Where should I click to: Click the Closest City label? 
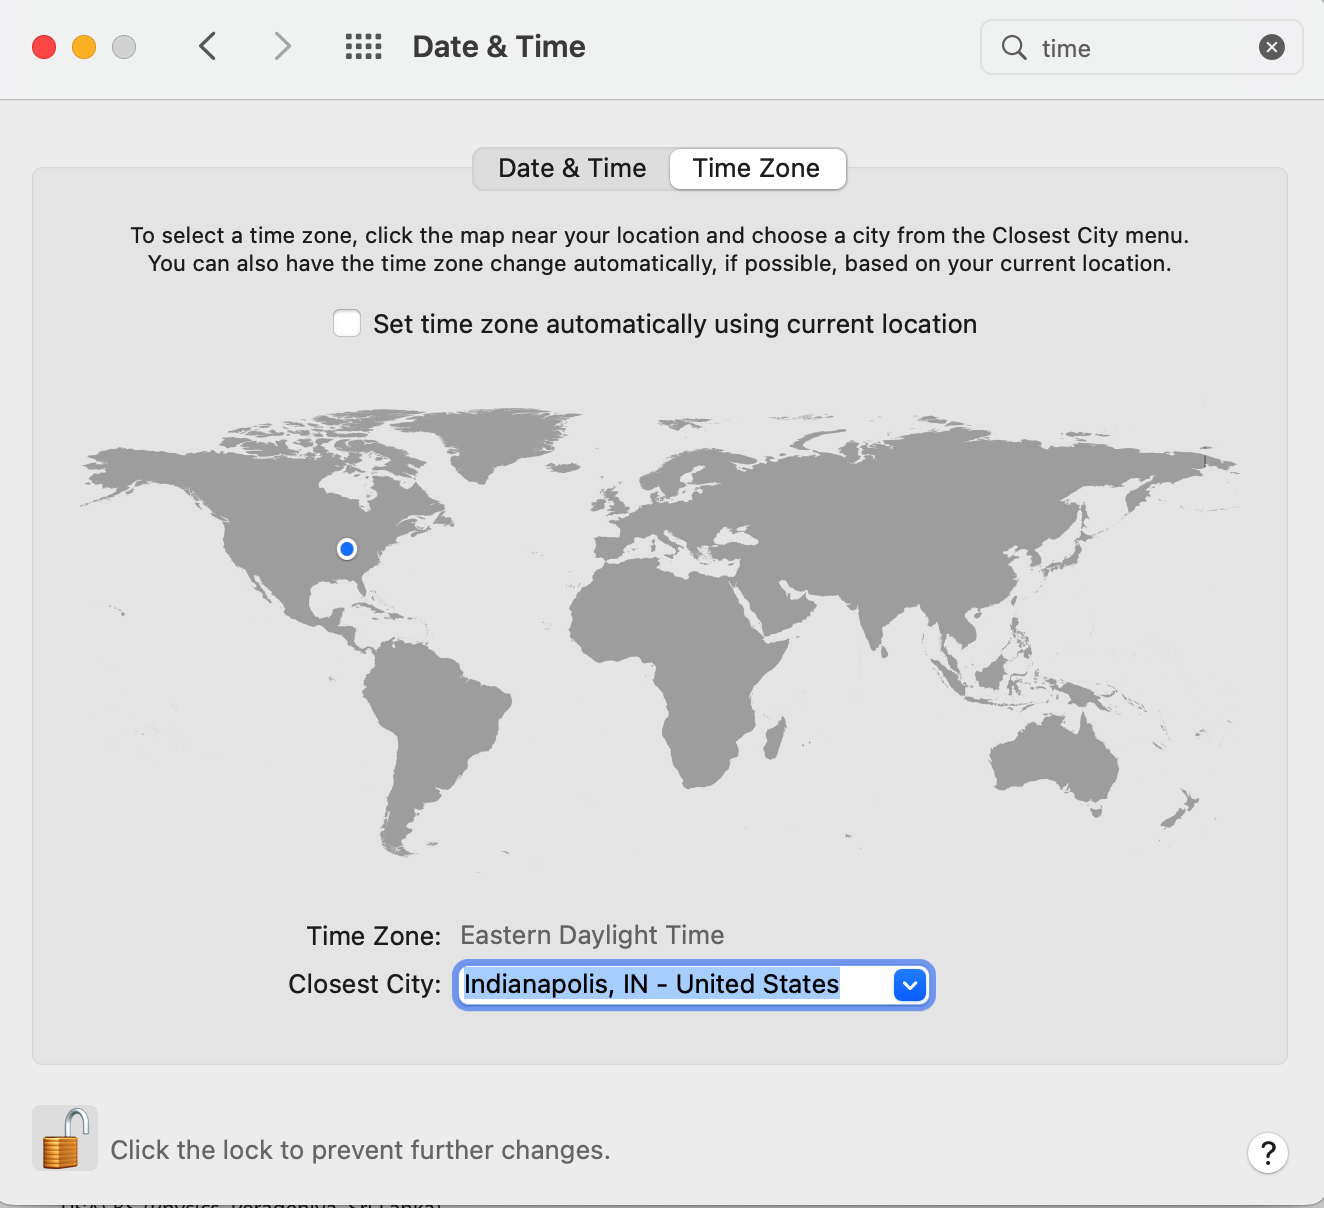click(365, 984)
